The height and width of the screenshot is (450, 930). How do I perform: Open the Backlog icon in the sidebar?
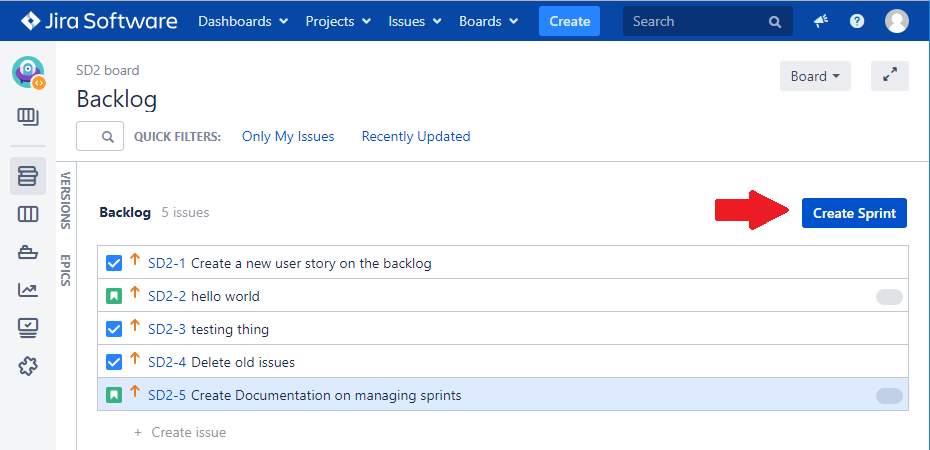(28, 176)
